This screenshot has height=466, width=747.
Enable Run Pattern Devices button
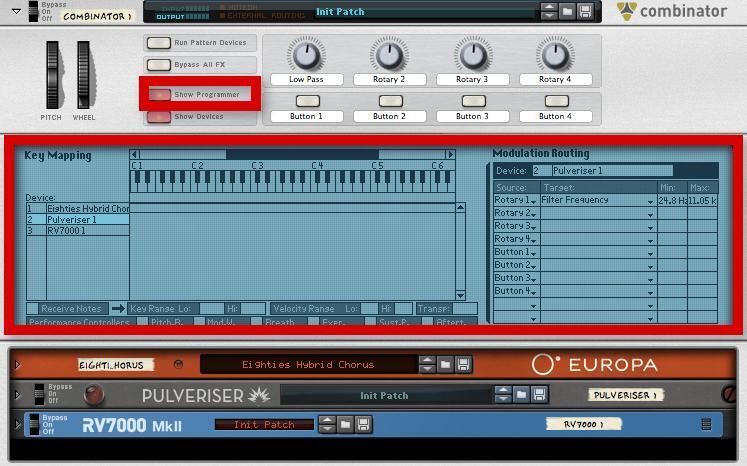[x=159, y=43]
